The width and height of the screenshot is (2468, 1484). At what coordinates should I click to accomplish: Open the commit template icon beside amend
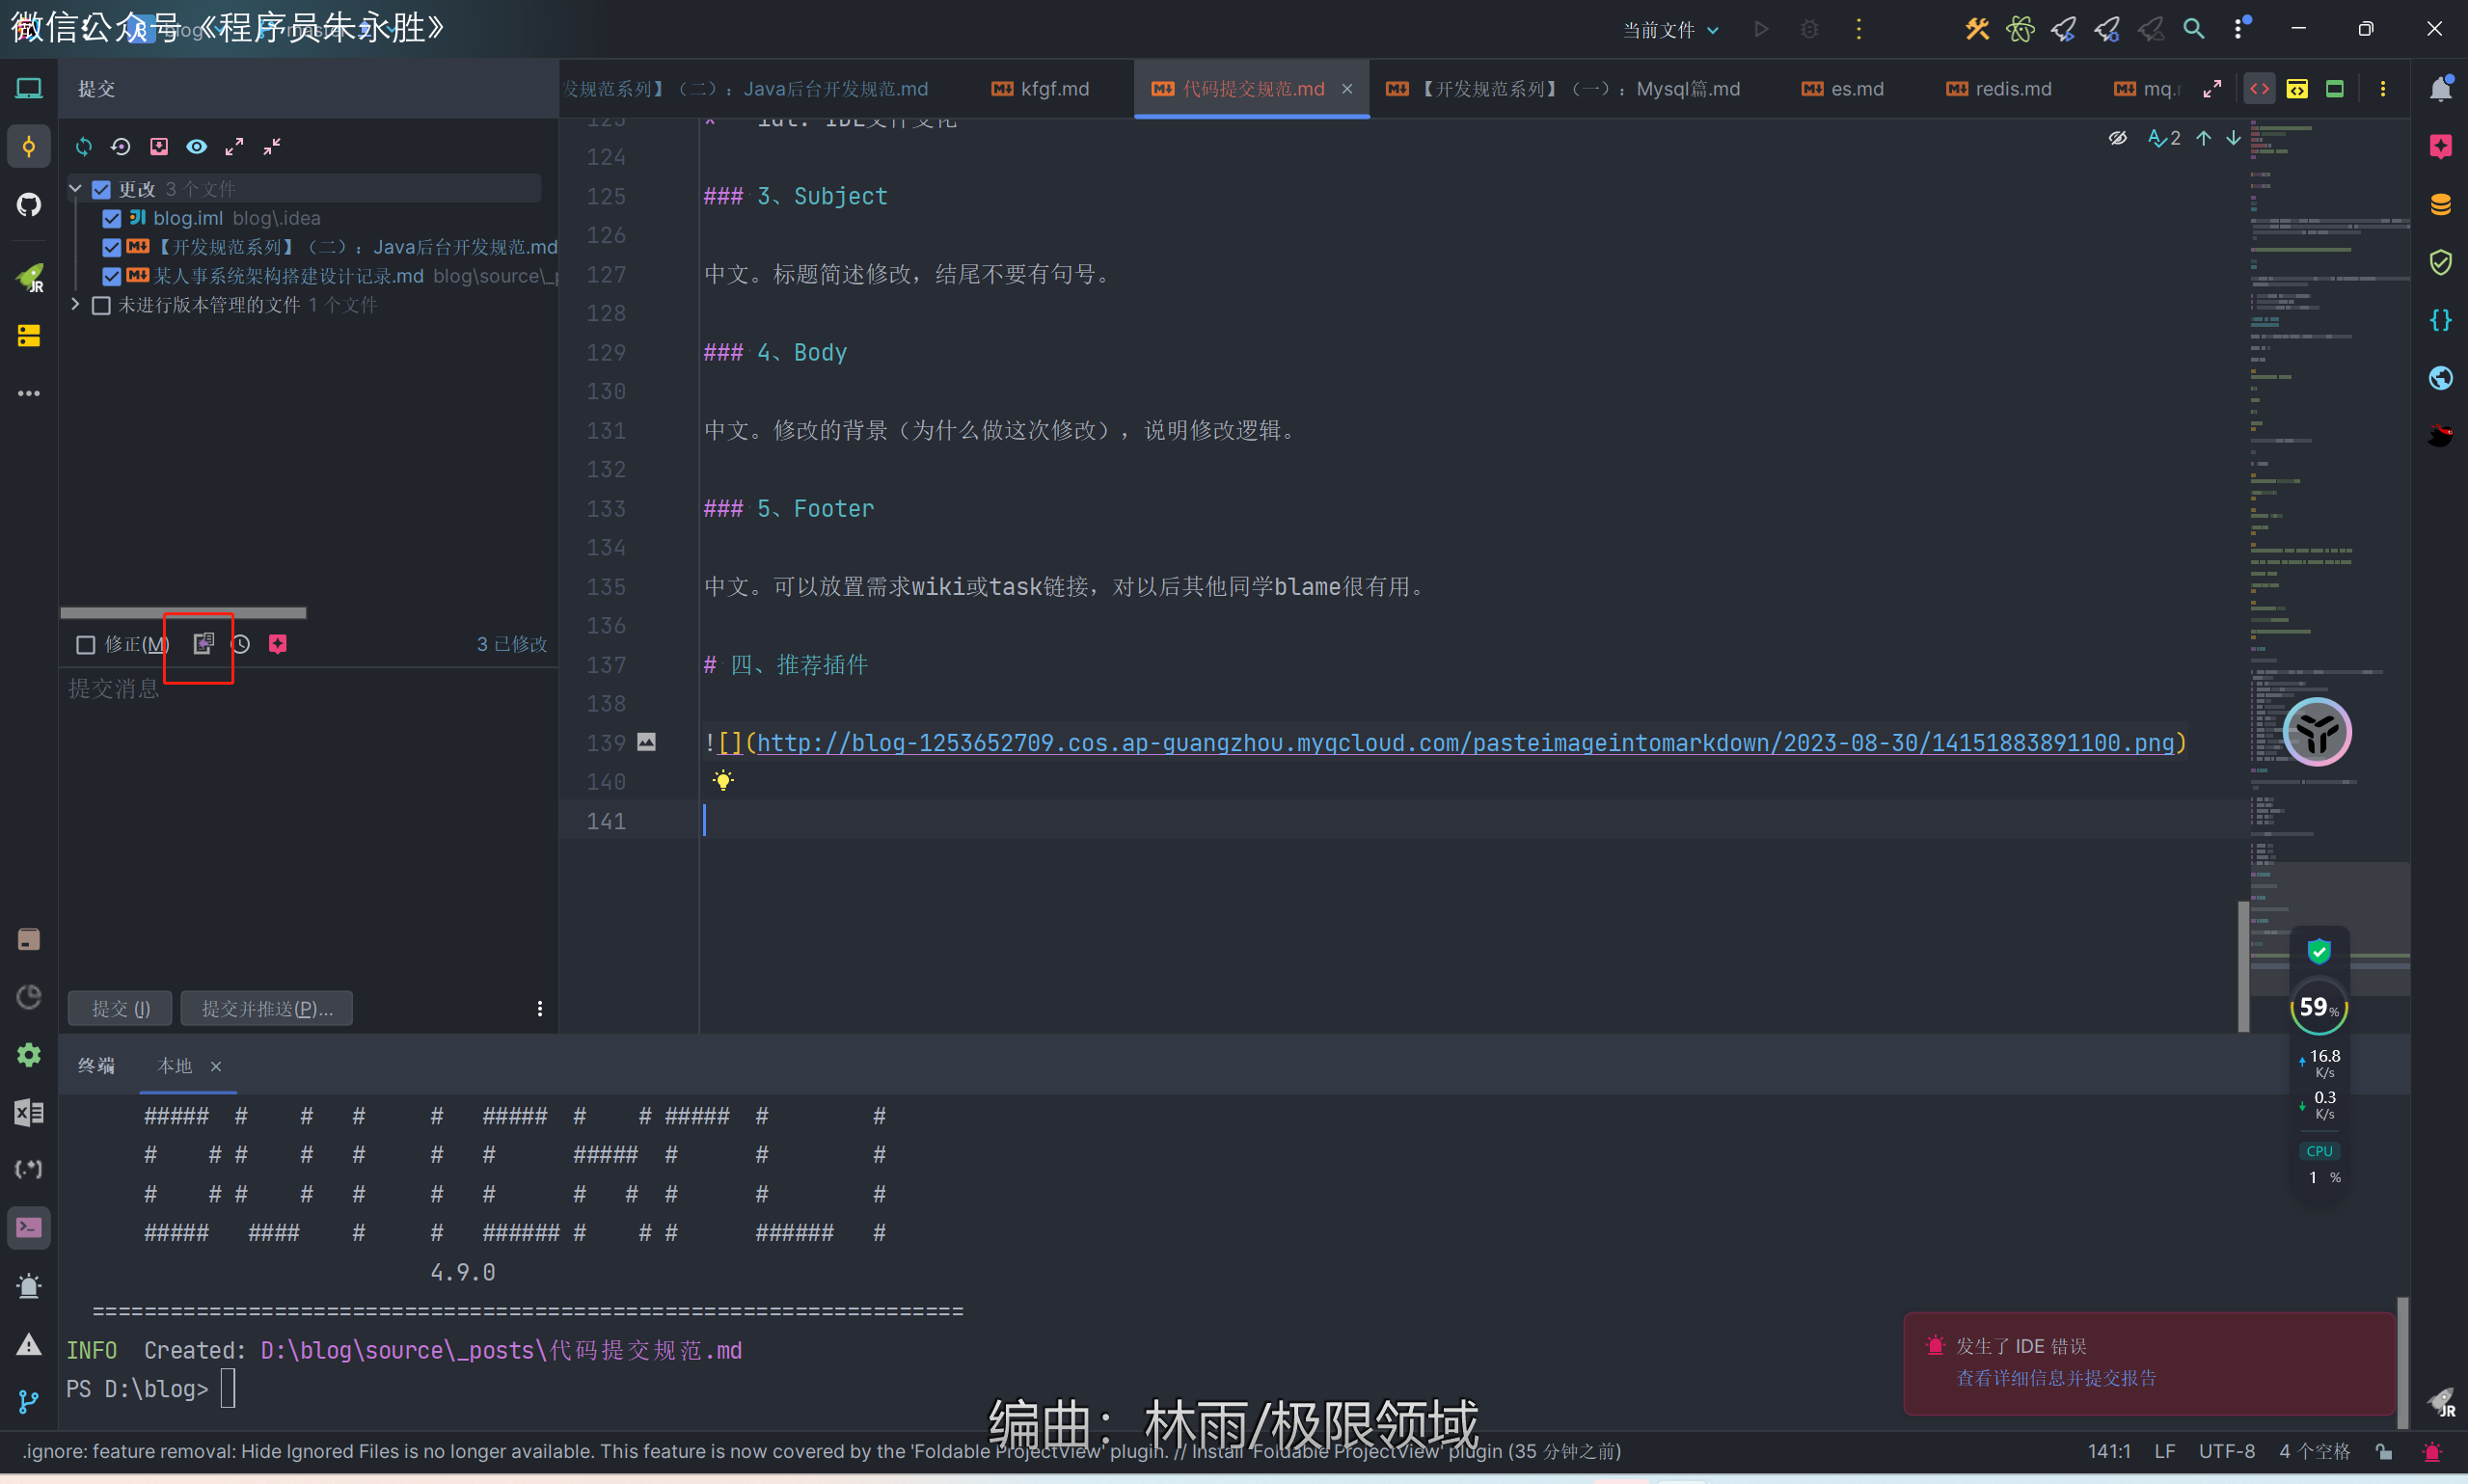coord(203,643)
